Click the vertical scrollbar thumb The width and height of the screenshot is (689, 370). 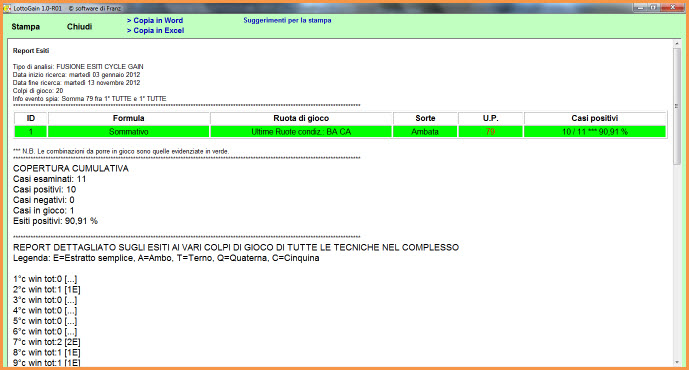[677, 106]
